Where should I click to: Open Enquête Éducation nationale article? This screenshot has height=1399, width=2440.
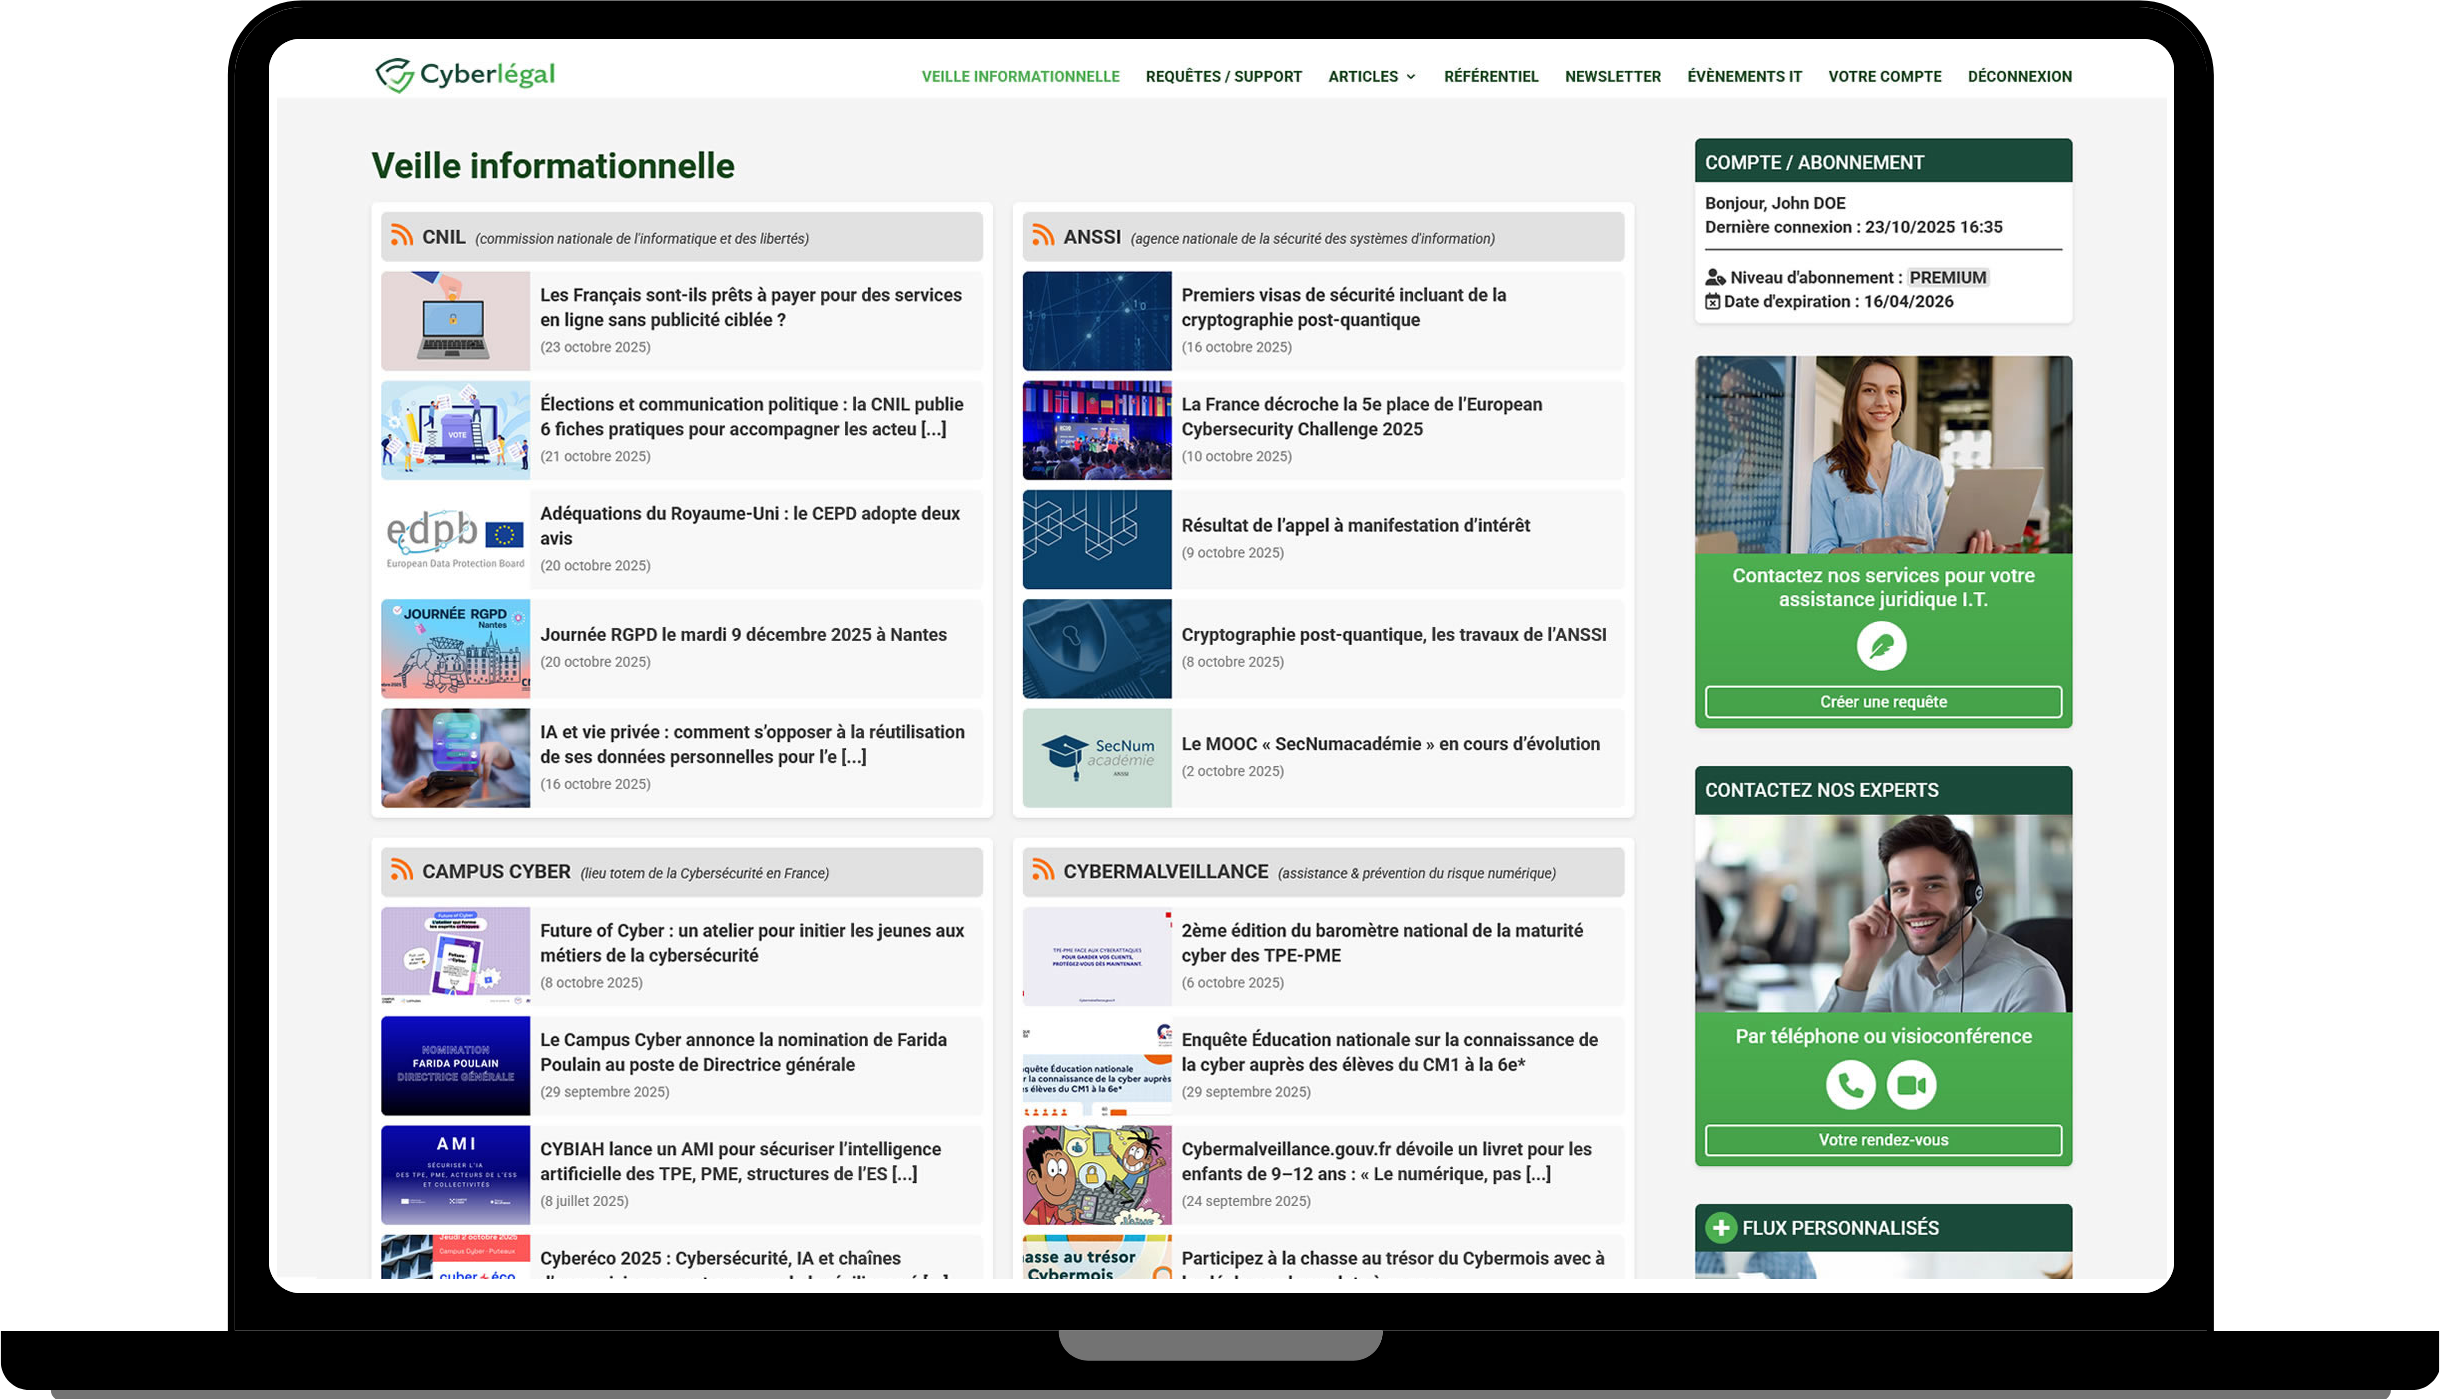pos(1390,1052)
